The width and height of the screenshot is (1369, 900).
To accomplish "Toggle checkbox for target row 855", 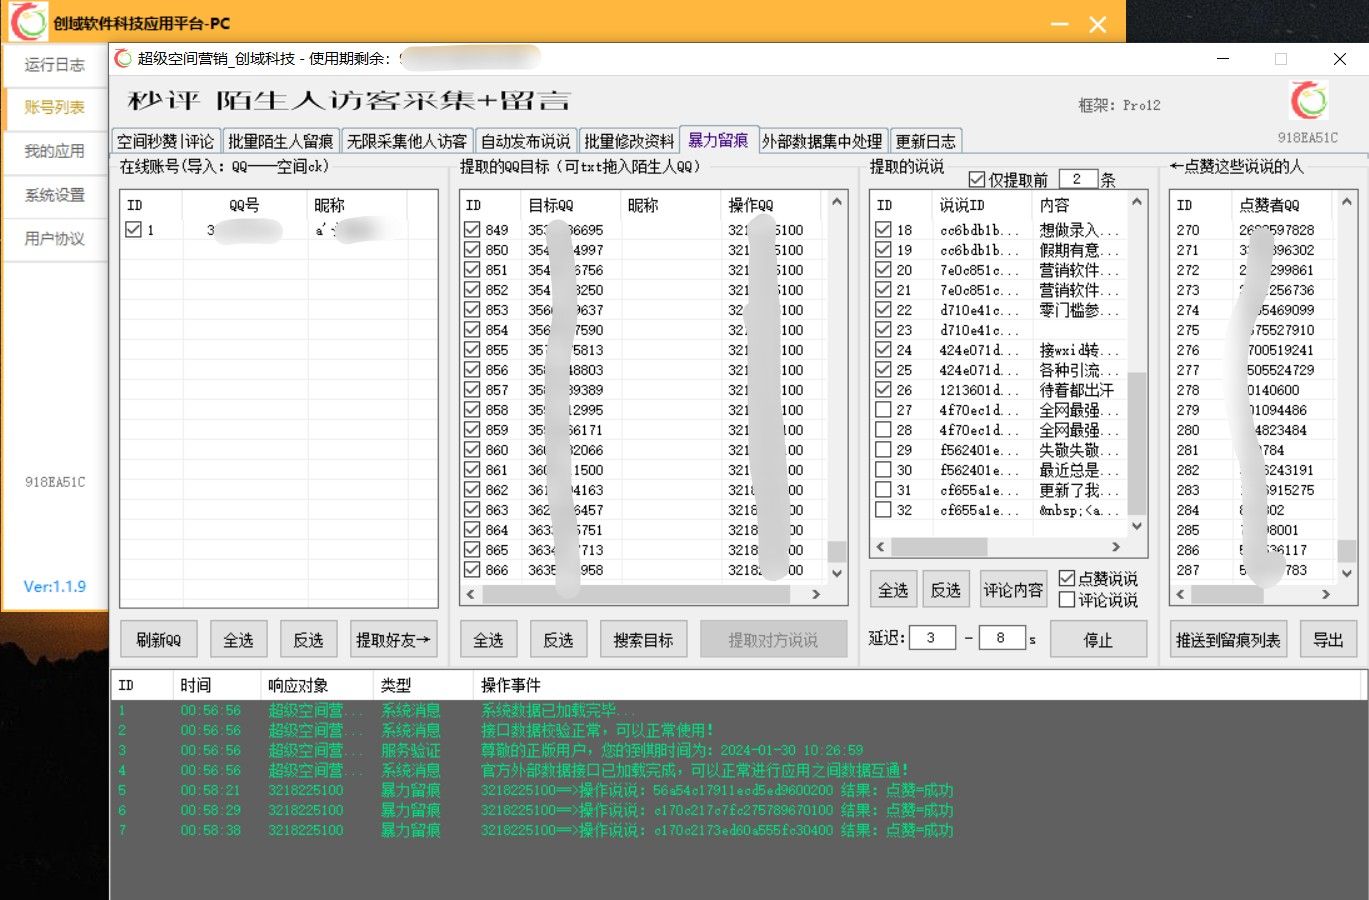I will pyautogui.click(x=472, y=350).
